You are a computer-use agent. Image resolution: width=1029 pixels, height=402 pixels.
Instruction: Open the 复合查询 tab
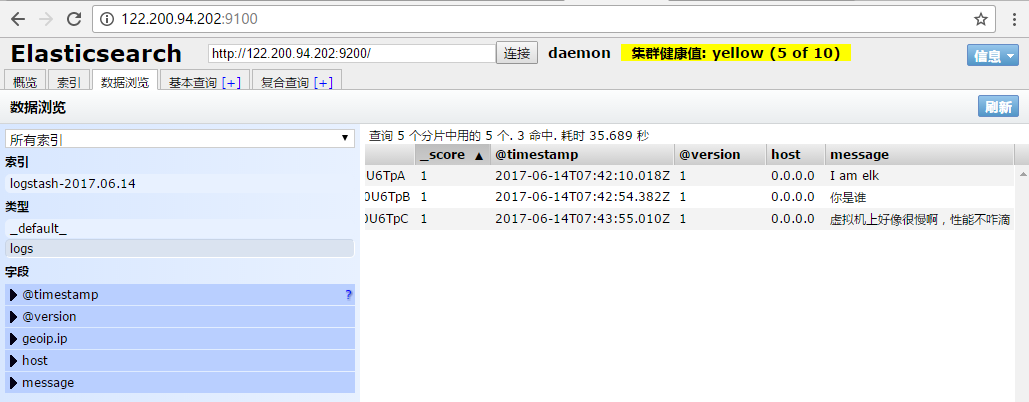[296, 82]
